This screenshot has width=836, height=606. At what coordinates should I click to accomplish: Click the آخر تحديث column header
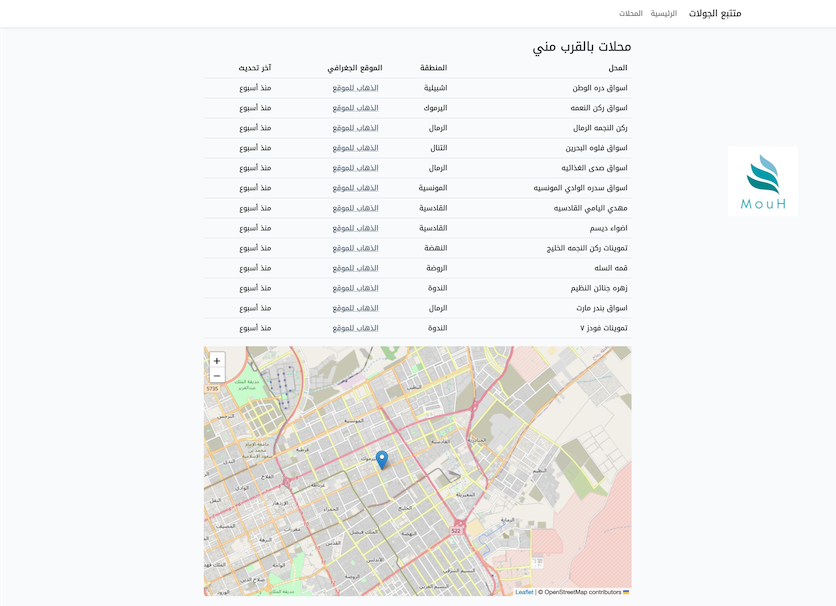pyautogui.click(x=255, y=68)
